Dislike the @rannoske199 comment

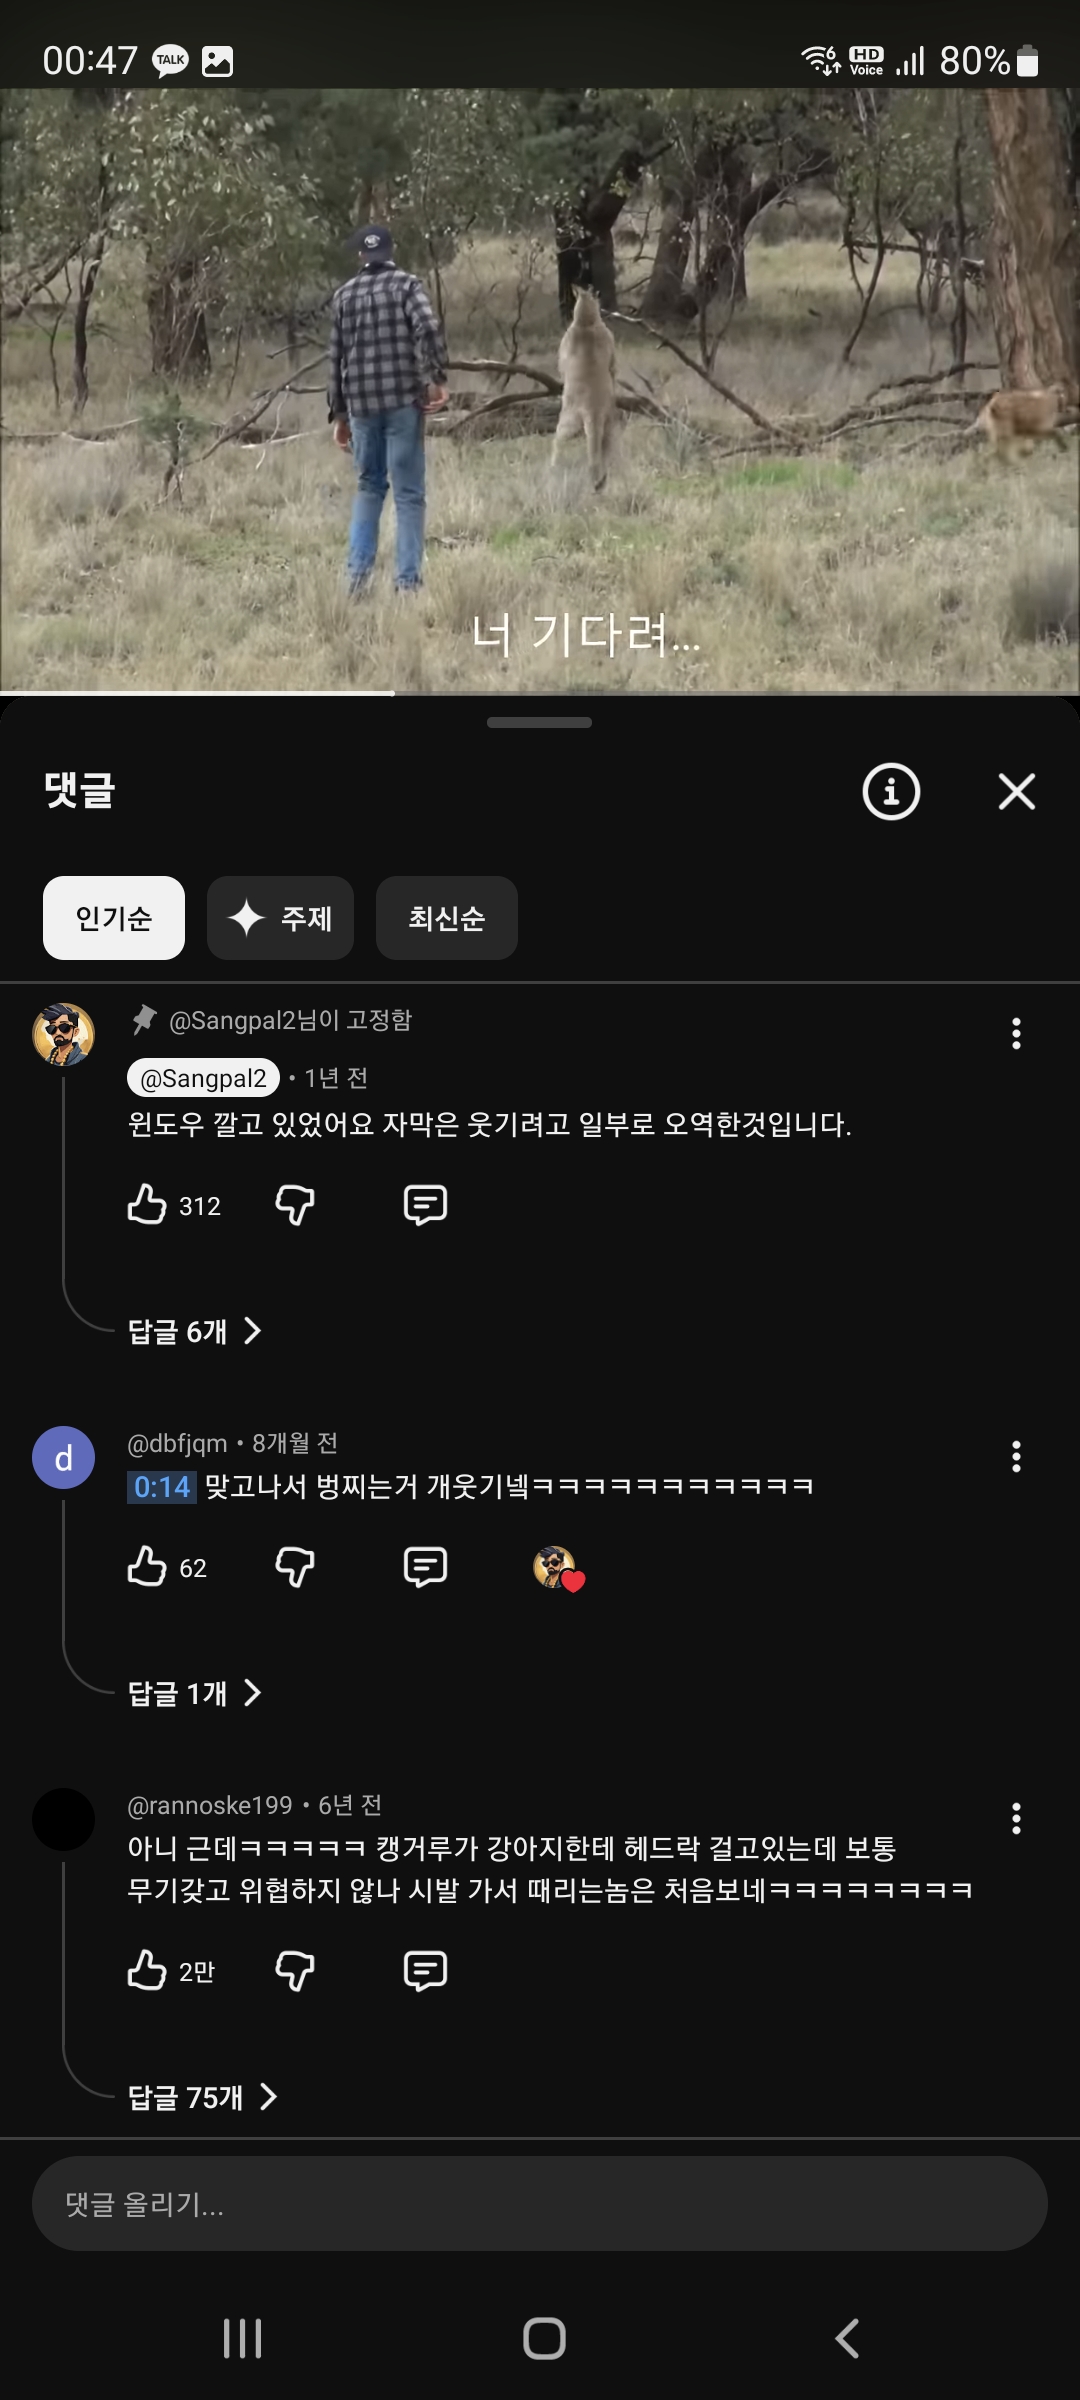[295, 1971]
